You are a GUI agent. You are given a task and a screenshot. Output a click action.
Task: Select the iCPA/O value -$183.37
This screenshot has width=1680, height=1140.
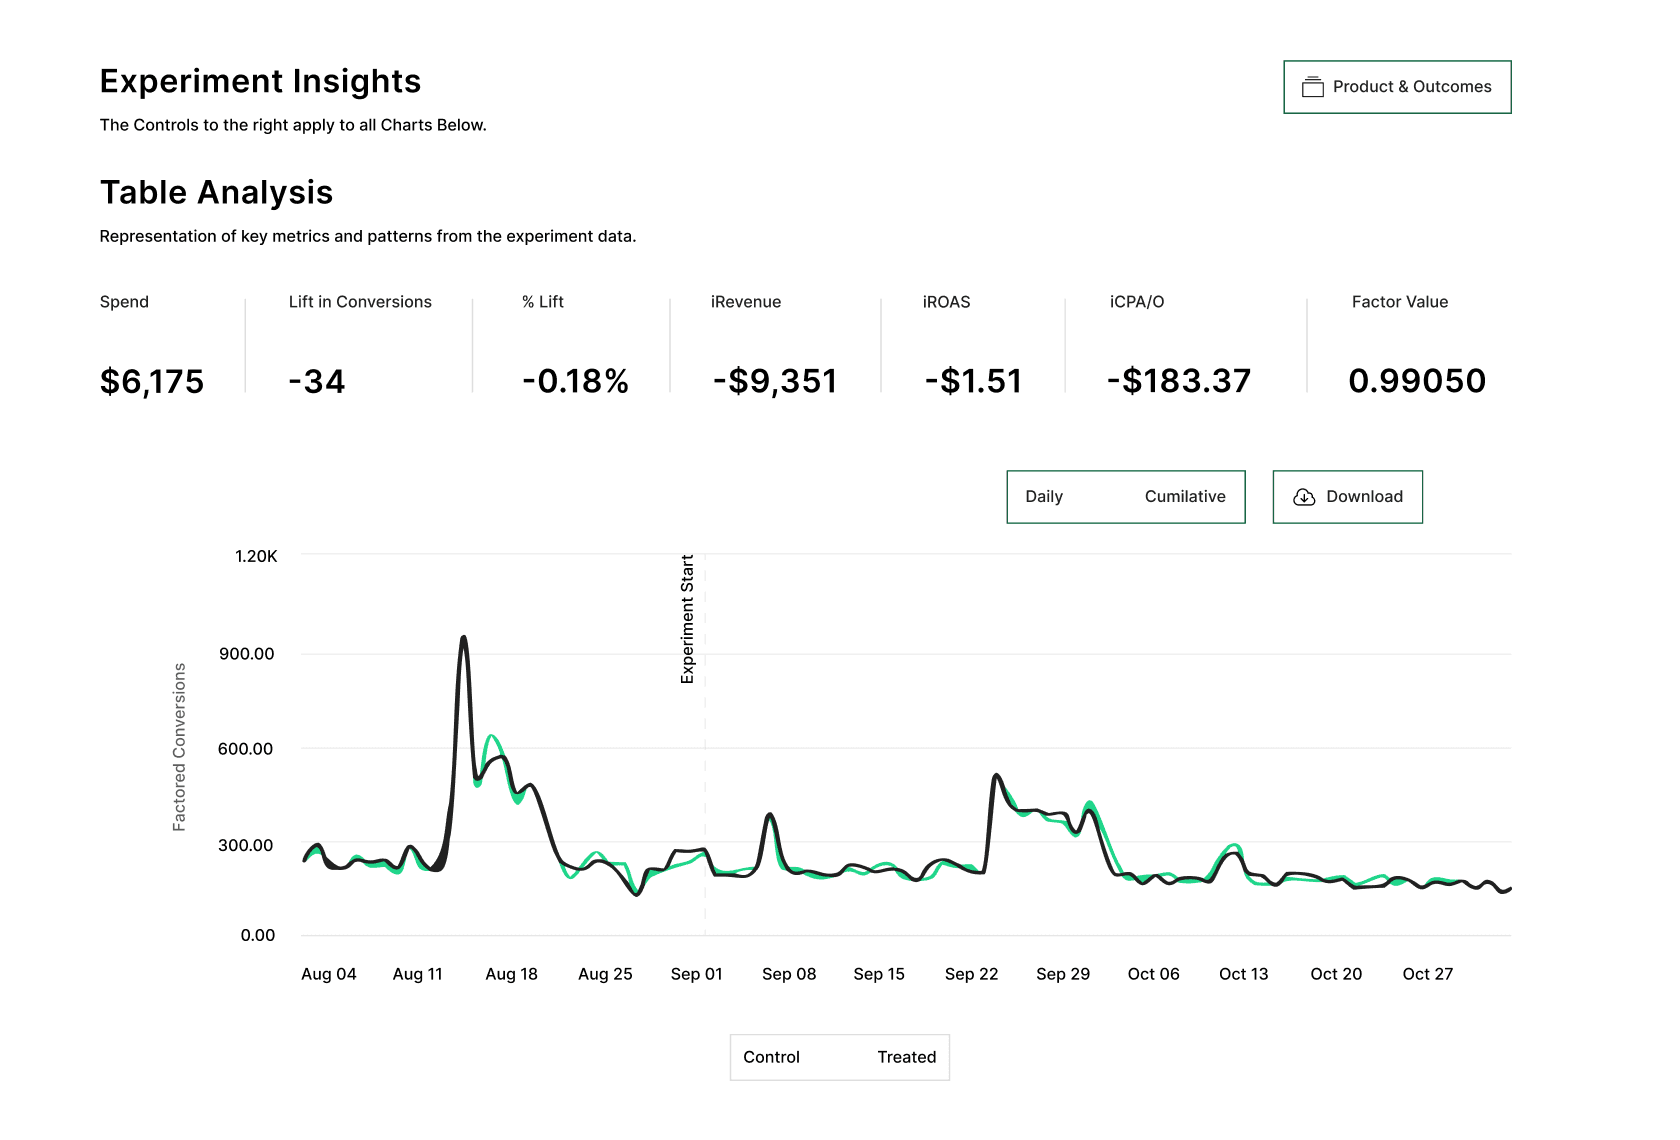(x=1179, y=381)
